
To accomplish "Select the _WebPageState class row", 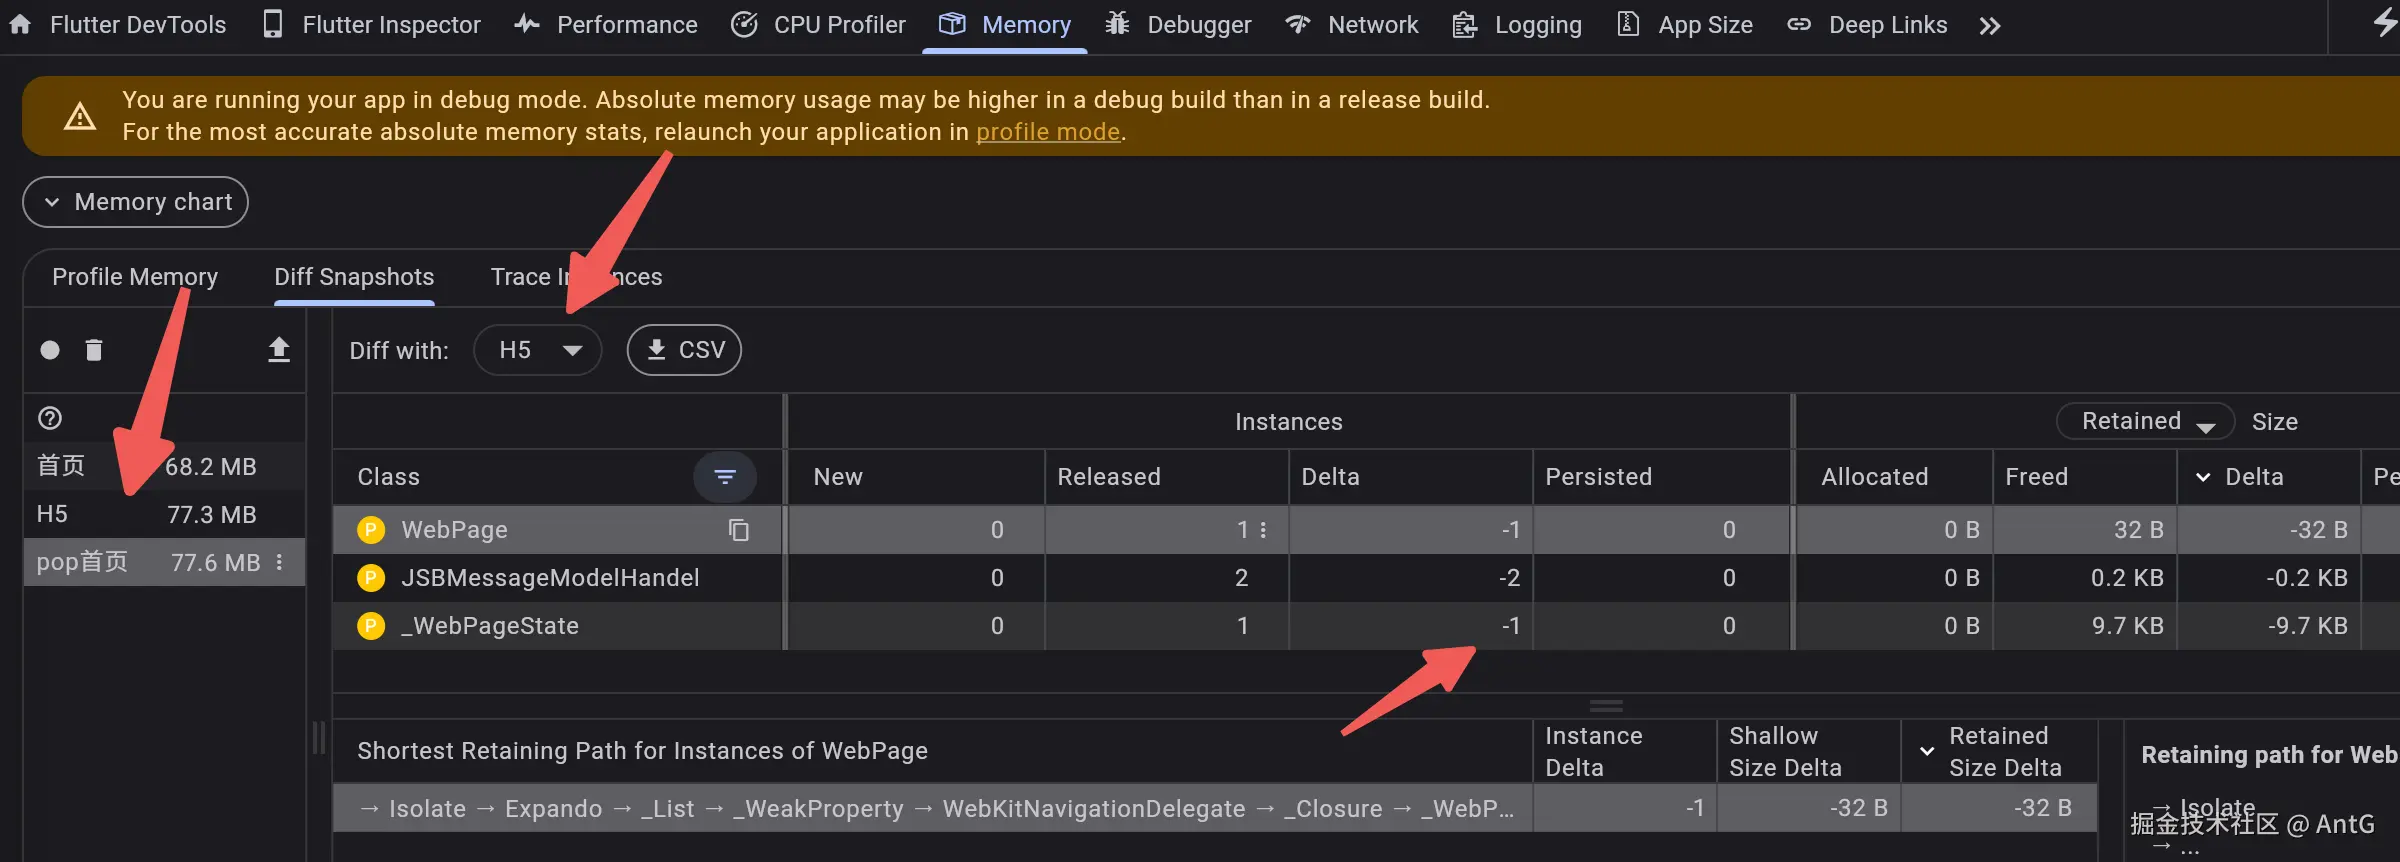I will pos(490,626).
